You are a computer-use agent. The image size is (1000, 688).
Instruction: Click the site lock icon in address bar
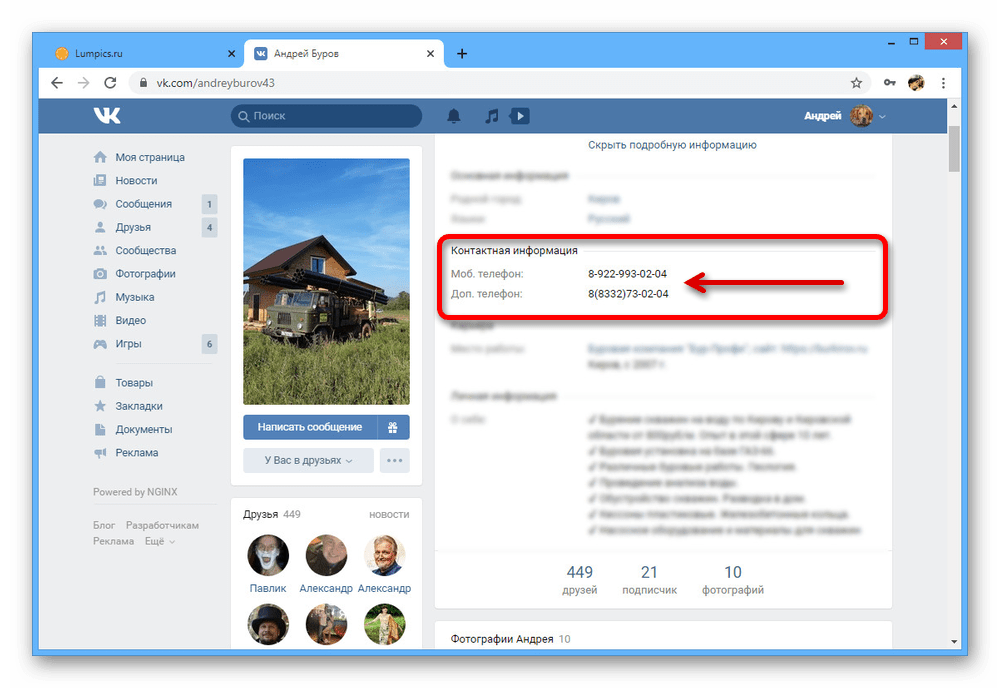143,83
